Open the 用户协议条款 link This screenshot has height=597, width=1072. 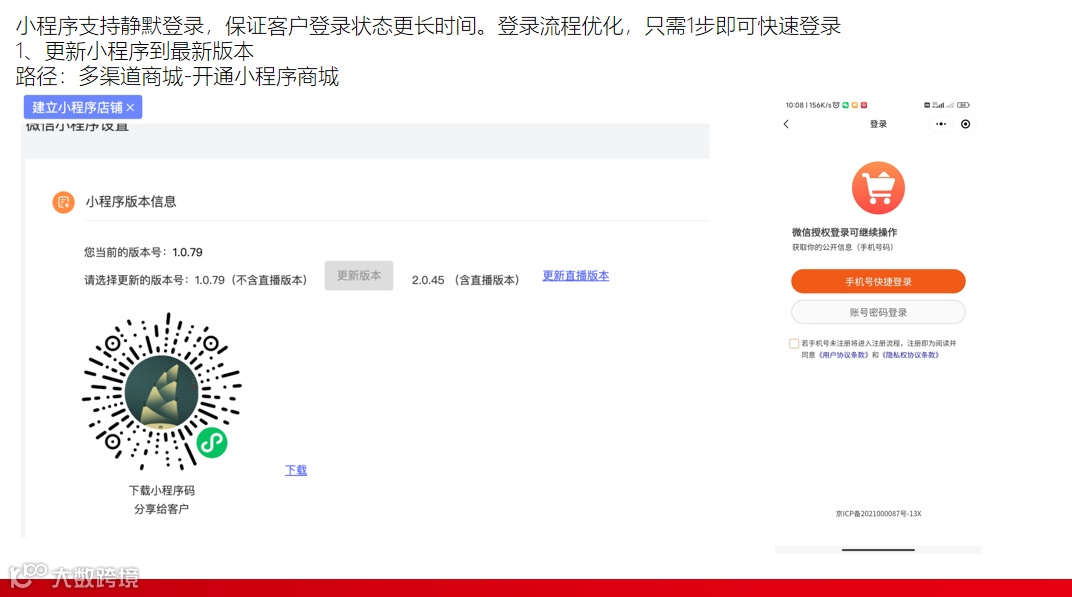tap(843, 355)
